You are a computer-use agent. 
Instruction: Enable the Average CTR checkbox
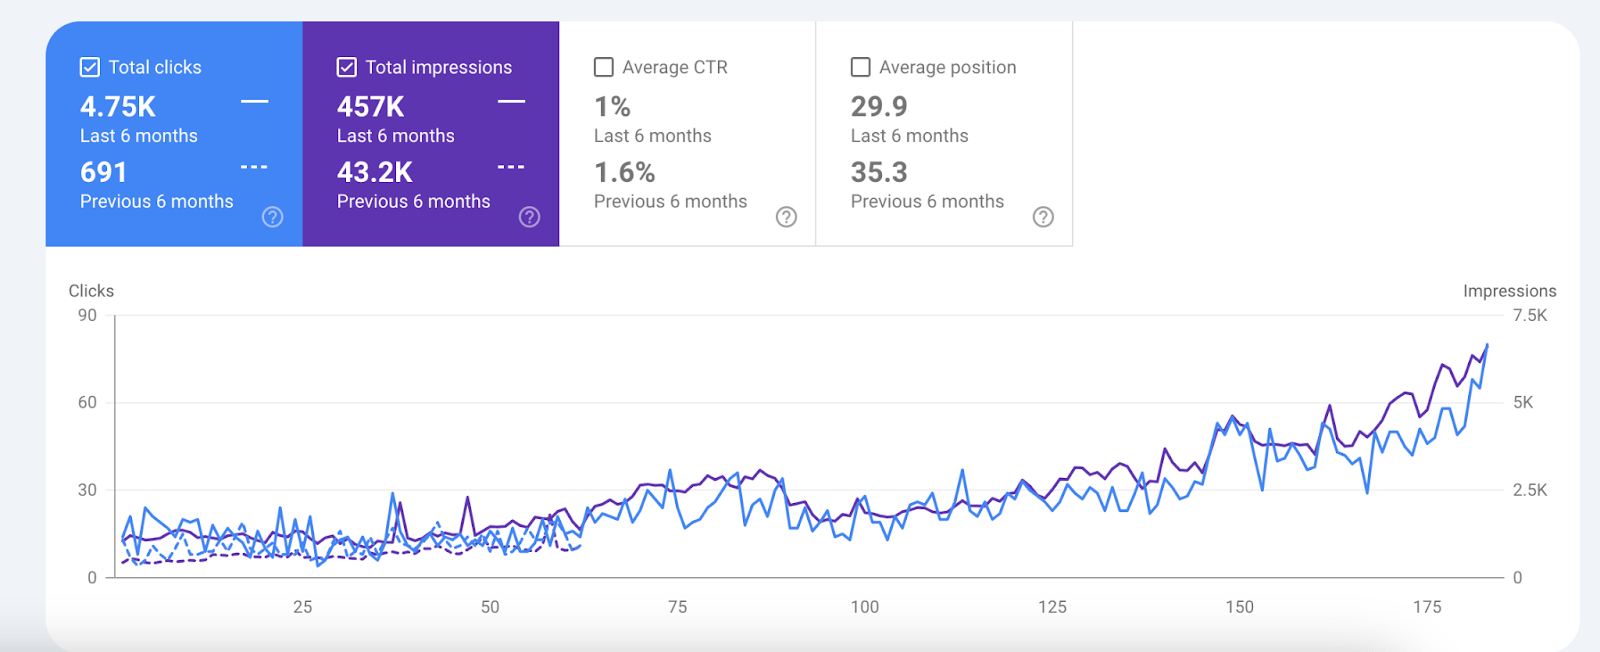pos(604,67)
